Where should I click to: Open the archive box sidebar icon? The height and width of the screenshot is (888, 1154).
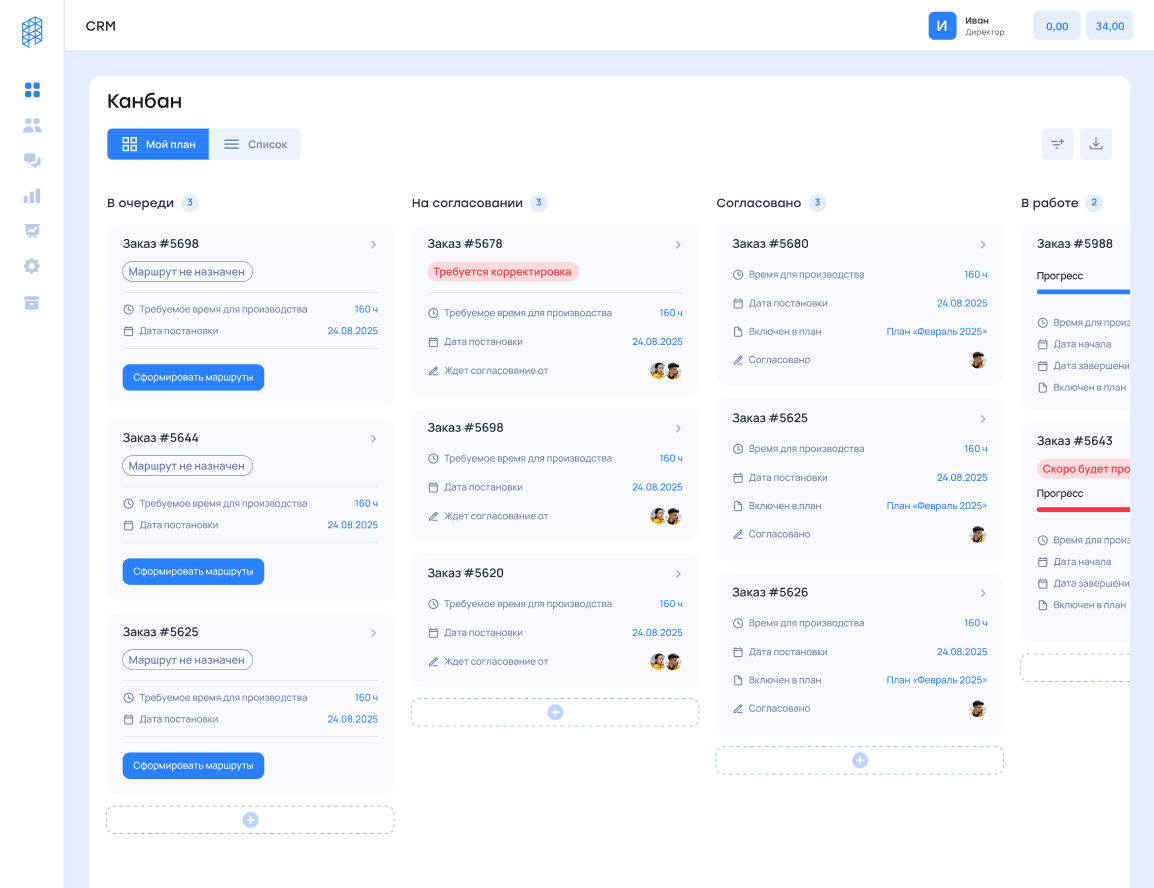click(x=32, y=302)
